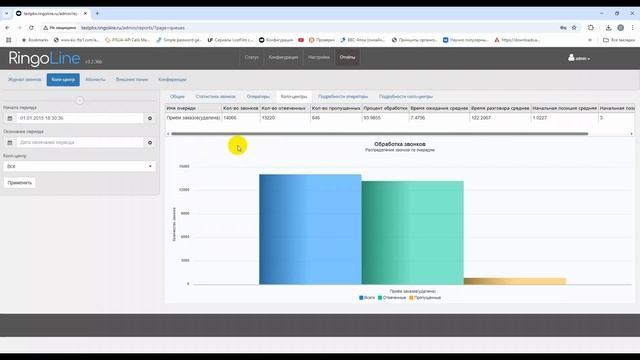Click the calendar icon of period end field
640x360 pixels.
pyautogui.click(x=10, y=142)
